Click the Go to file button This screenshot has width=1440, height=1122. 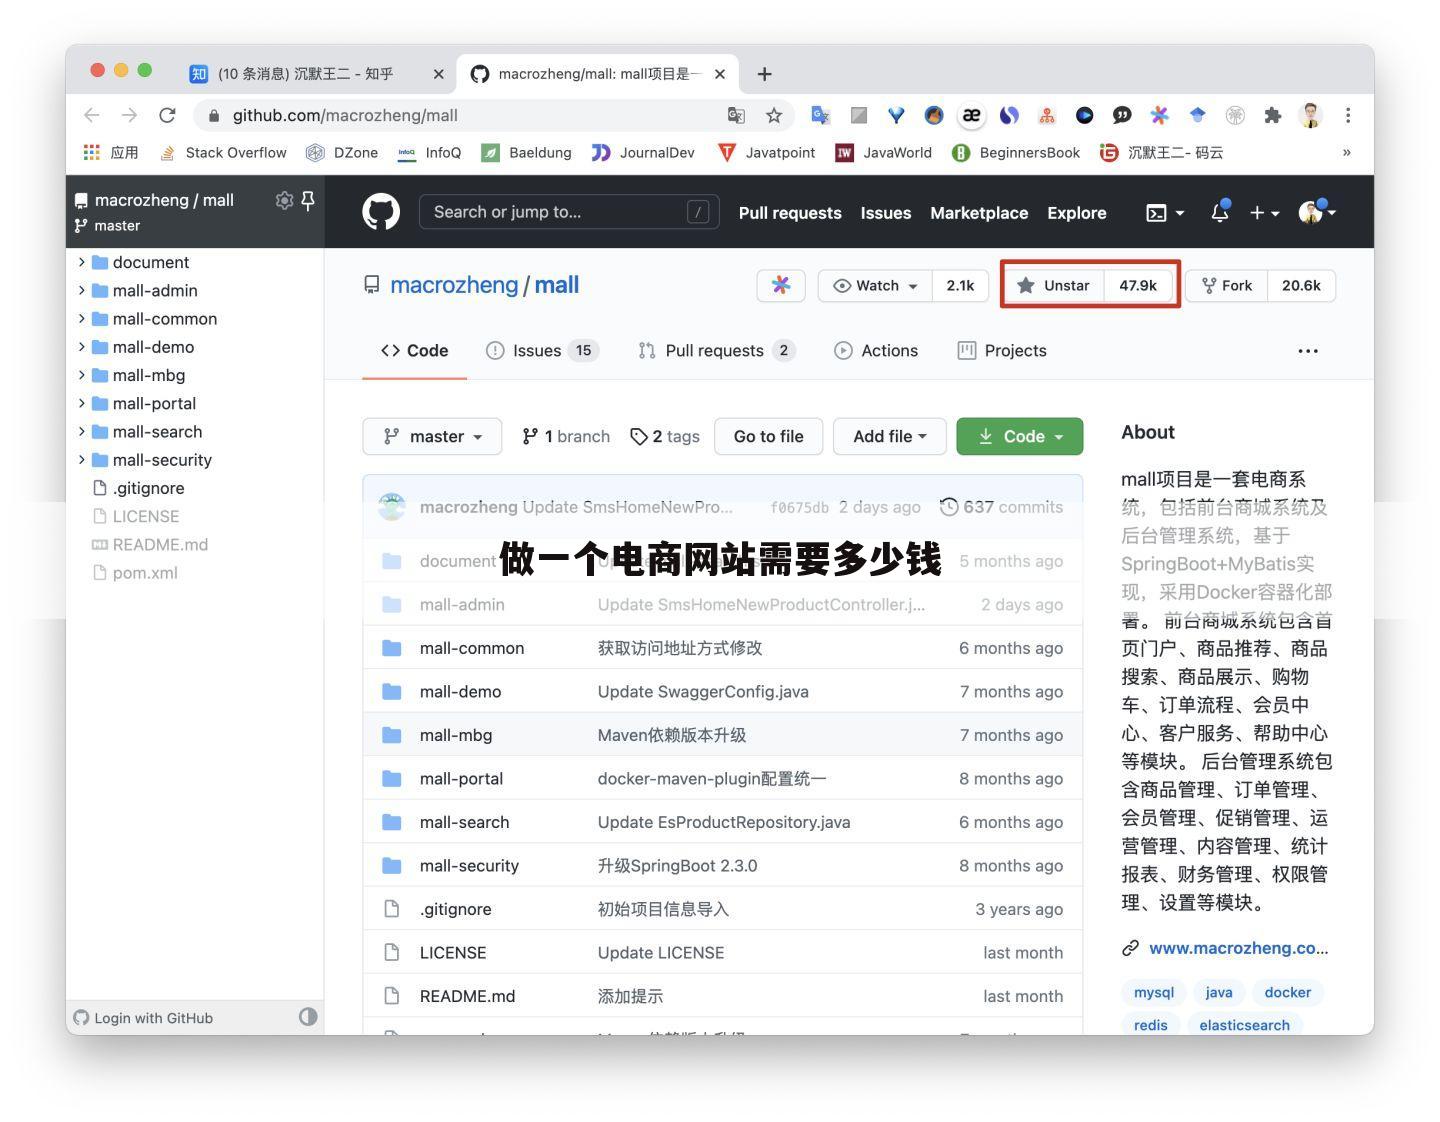tap(768, 436)
